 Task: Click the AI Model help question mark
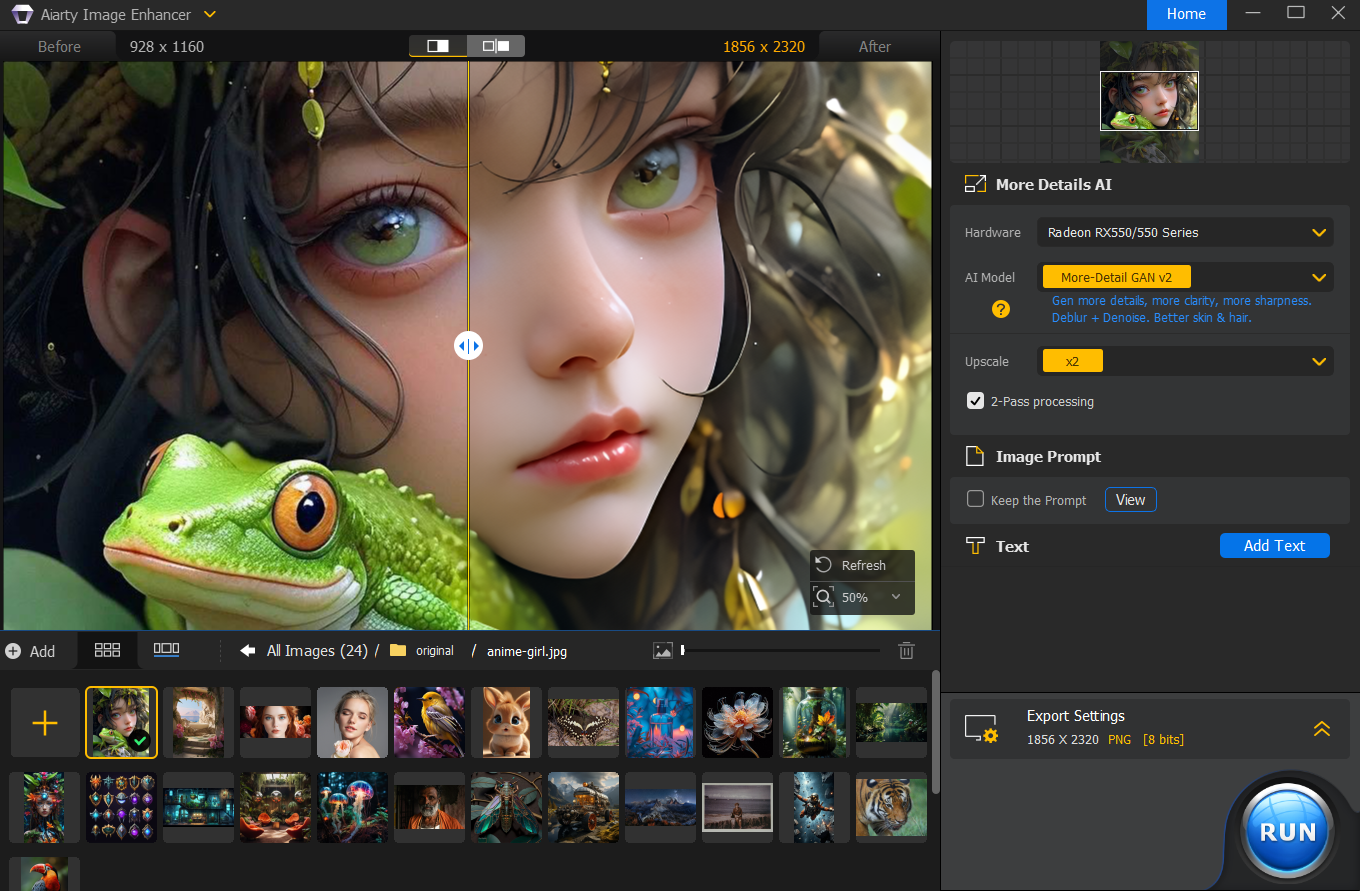(1001, 309)
